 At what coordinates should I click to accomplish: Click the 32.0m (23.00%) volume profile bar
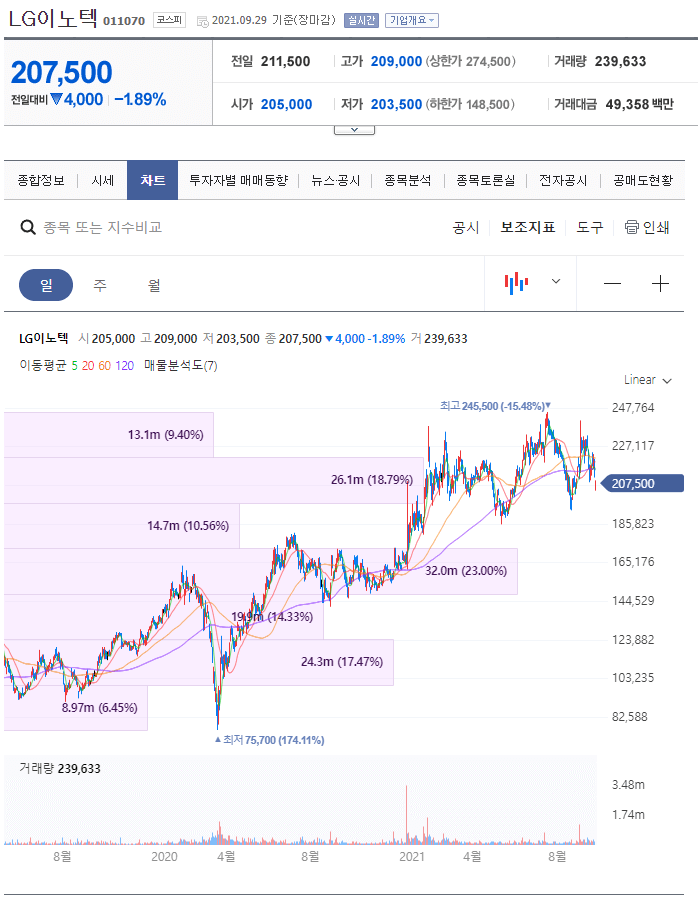coord(261,571)
